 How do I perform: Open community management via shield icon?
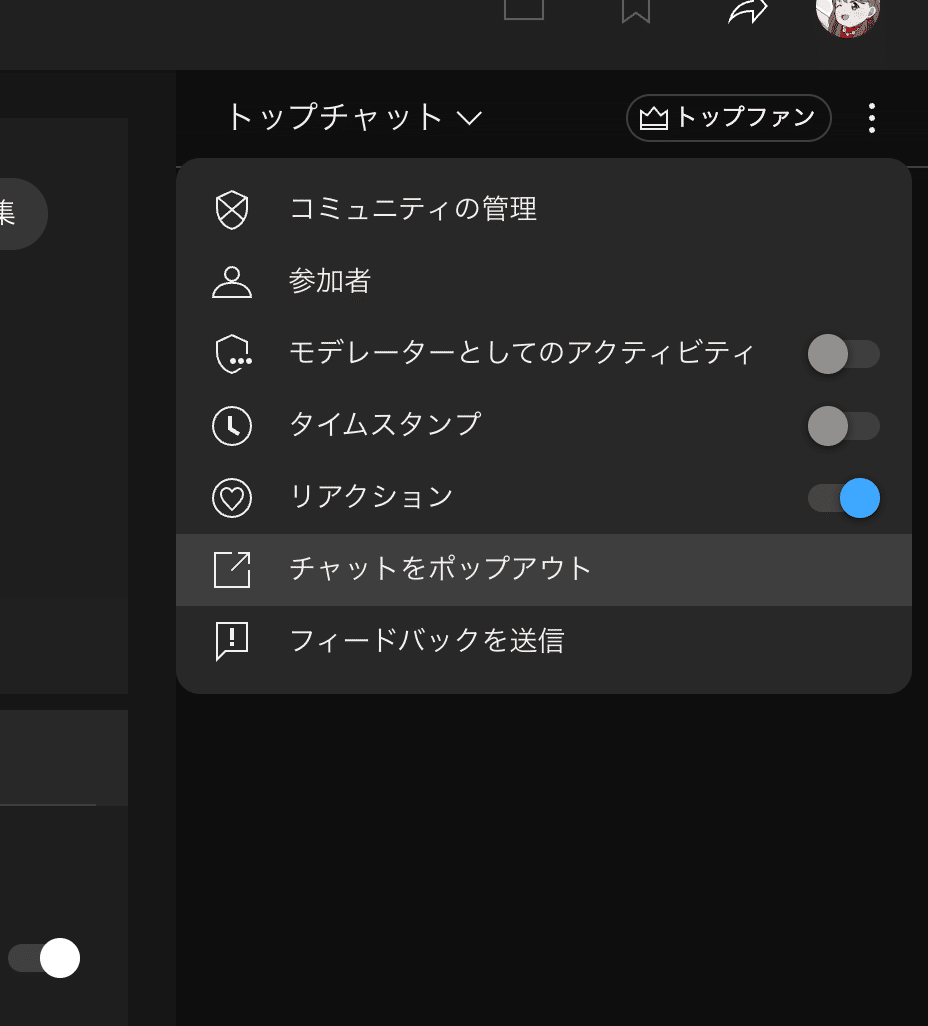click(232, 210)
